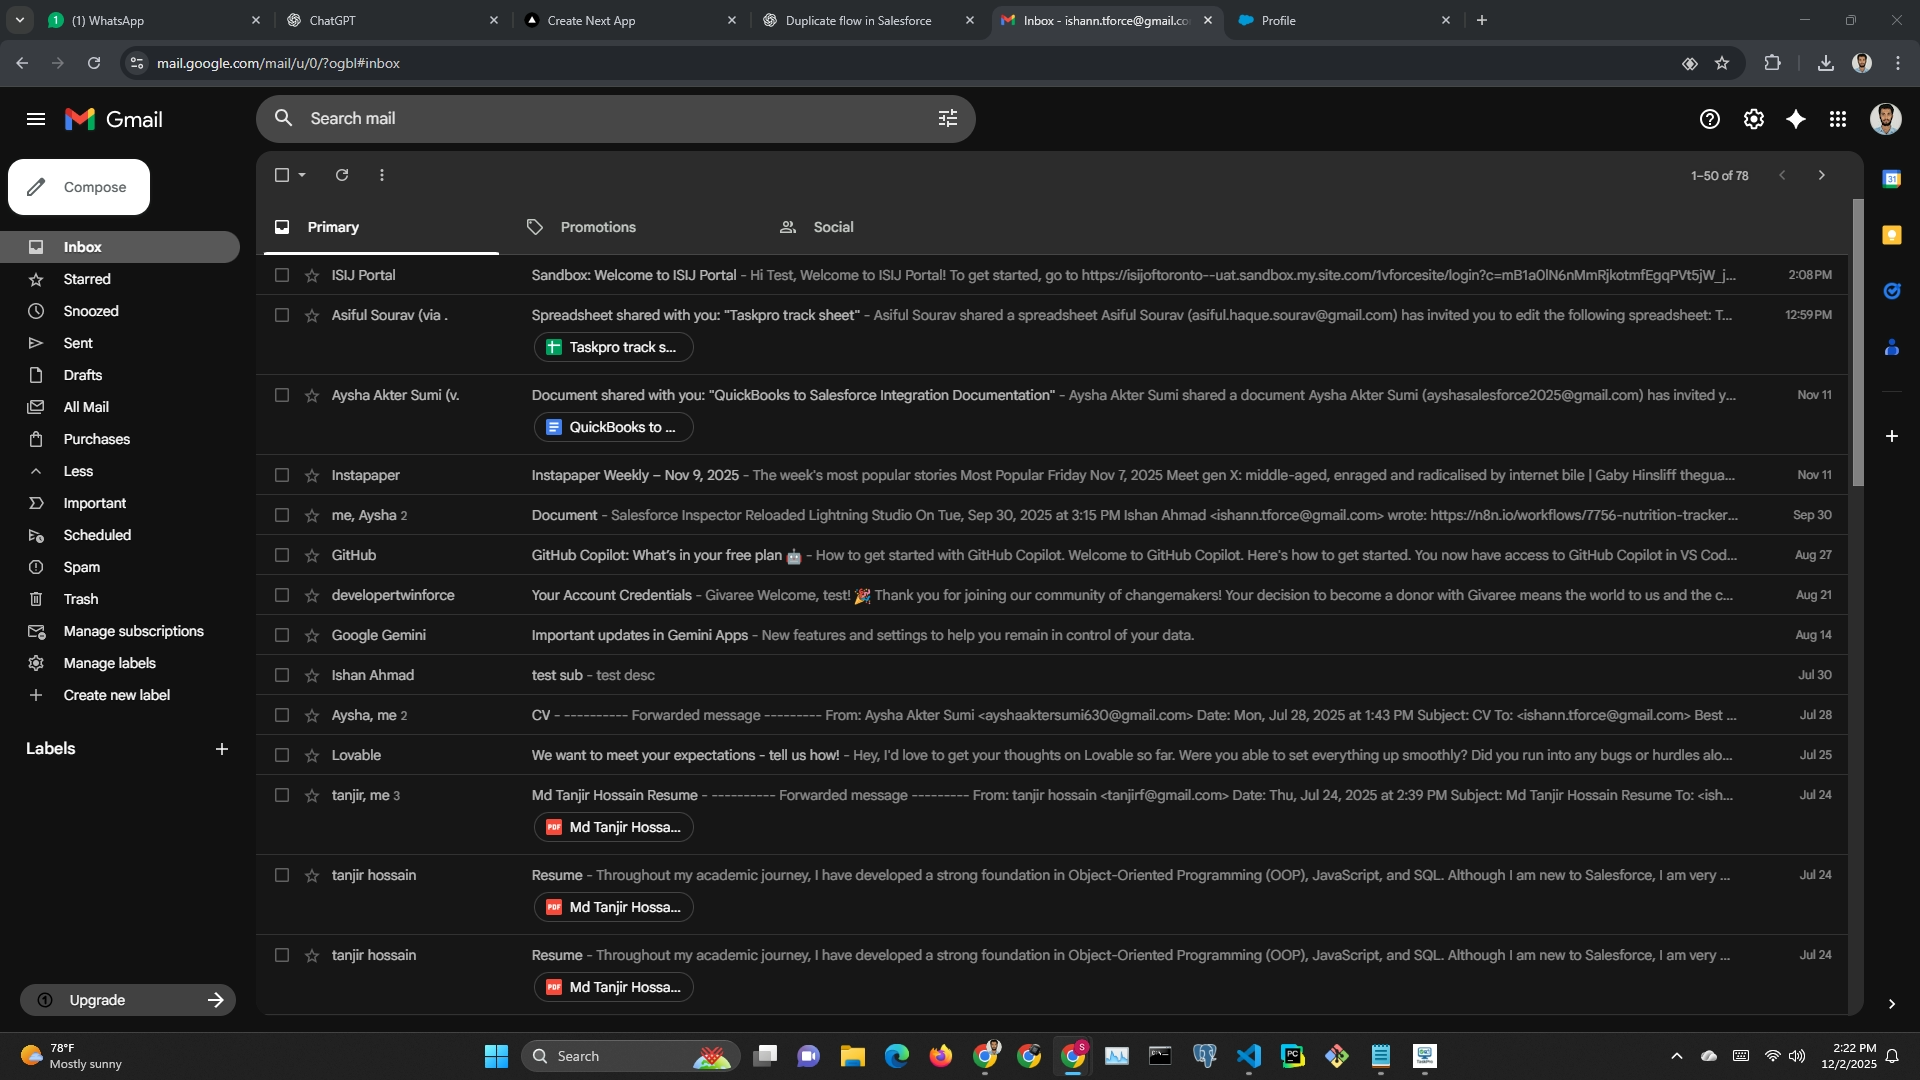
Task: Click the Support help question icon
Action: pos(1710,119)
